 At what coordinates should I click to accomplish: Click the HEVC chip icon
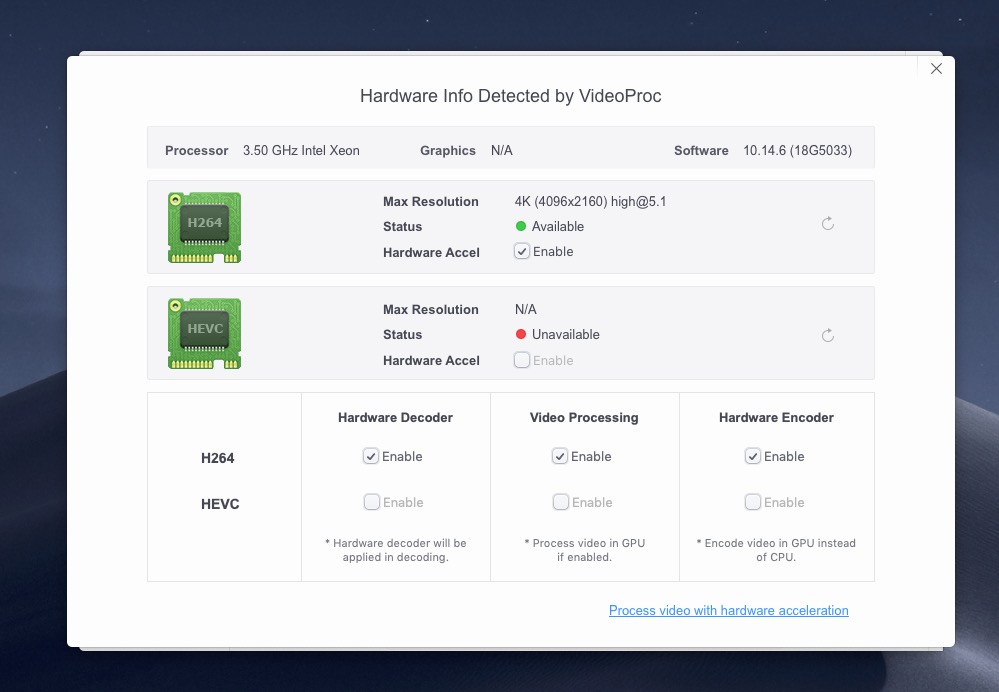click(205, 333)
